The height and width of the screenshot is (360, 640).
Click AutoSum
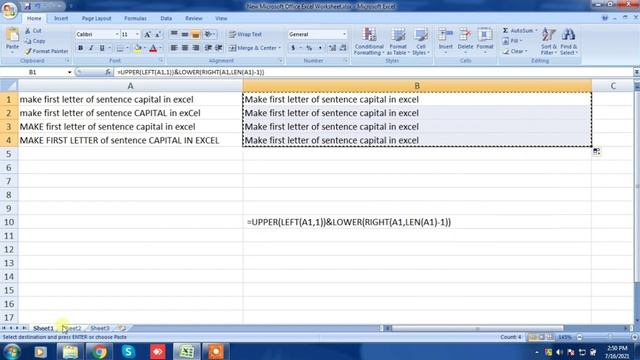pos(519,31)
